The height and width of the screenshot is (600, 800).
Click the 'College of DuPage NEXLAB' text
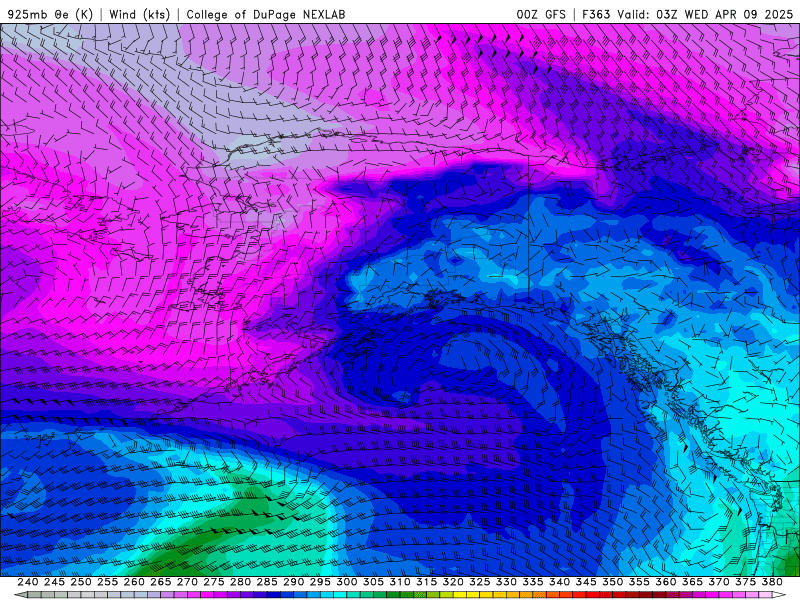[266, 14]
